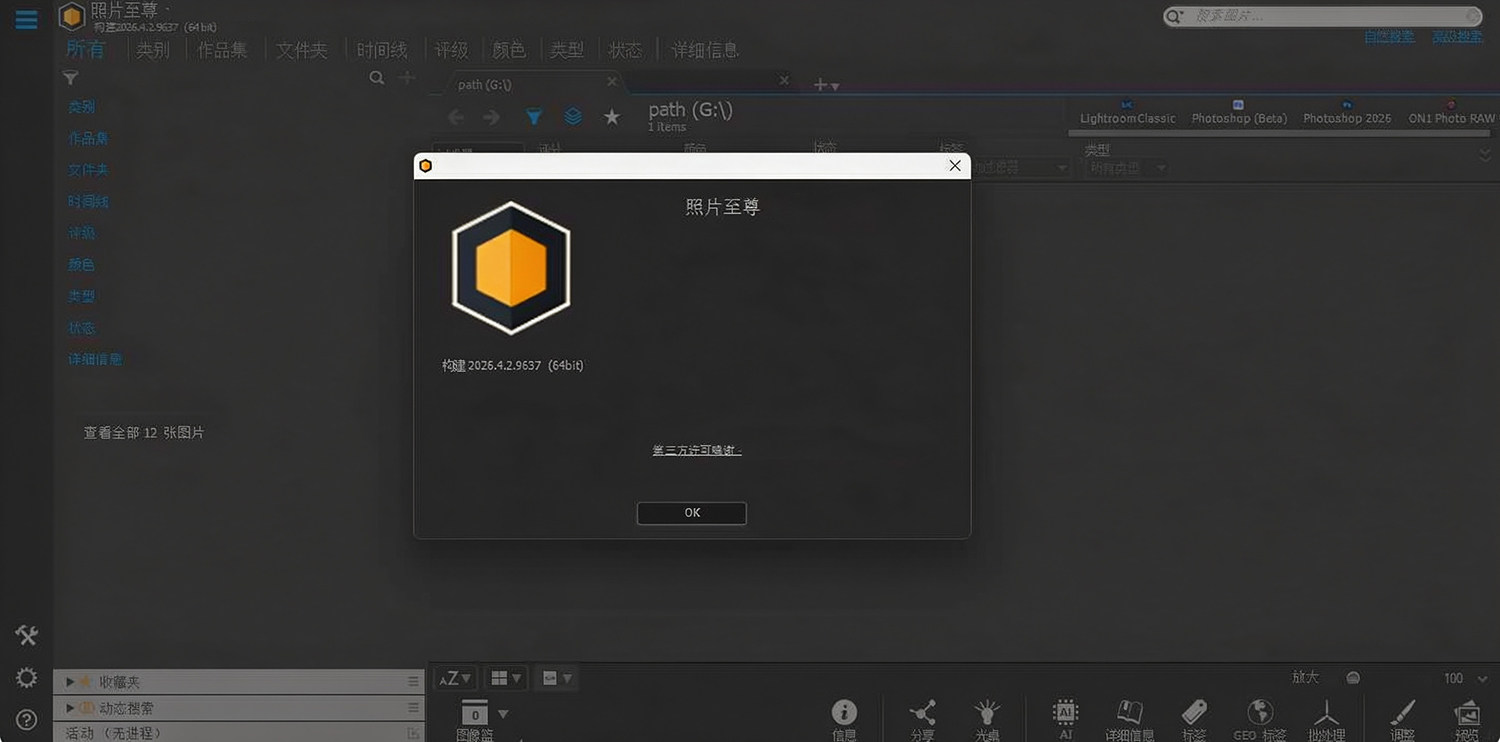
Task: Switch to the 状态 tab in top bar
Action: click(x=625, y=49)
